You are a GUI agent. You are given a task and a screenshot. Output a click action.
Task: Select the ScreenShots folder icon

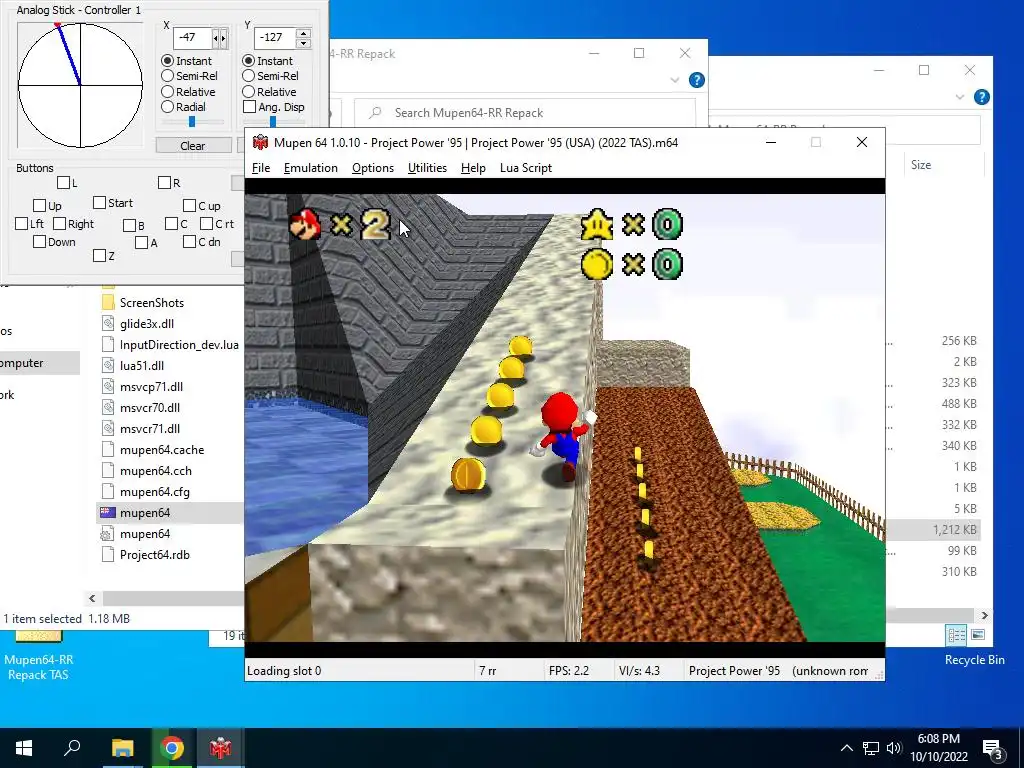tap(108, 302)
